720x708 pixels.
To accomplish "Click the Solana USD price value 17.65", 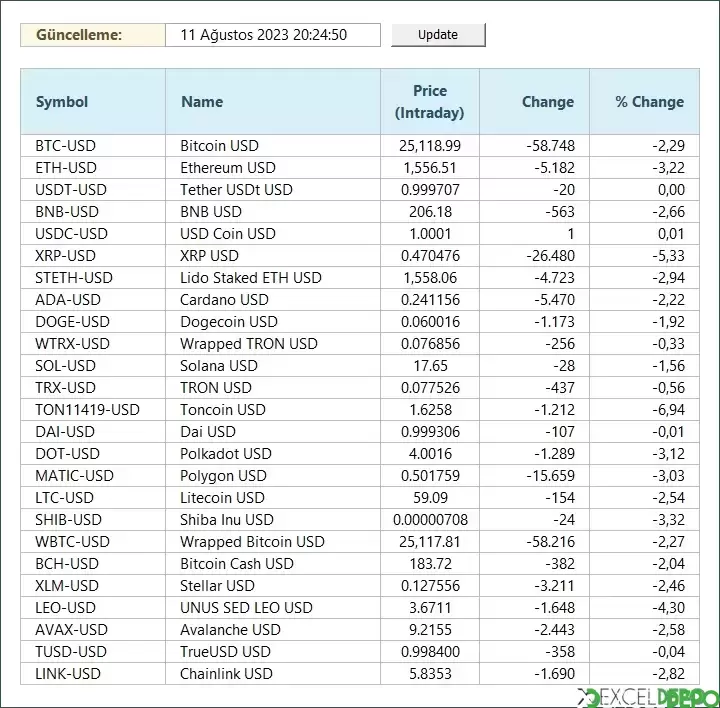I will tap(430, 366).
